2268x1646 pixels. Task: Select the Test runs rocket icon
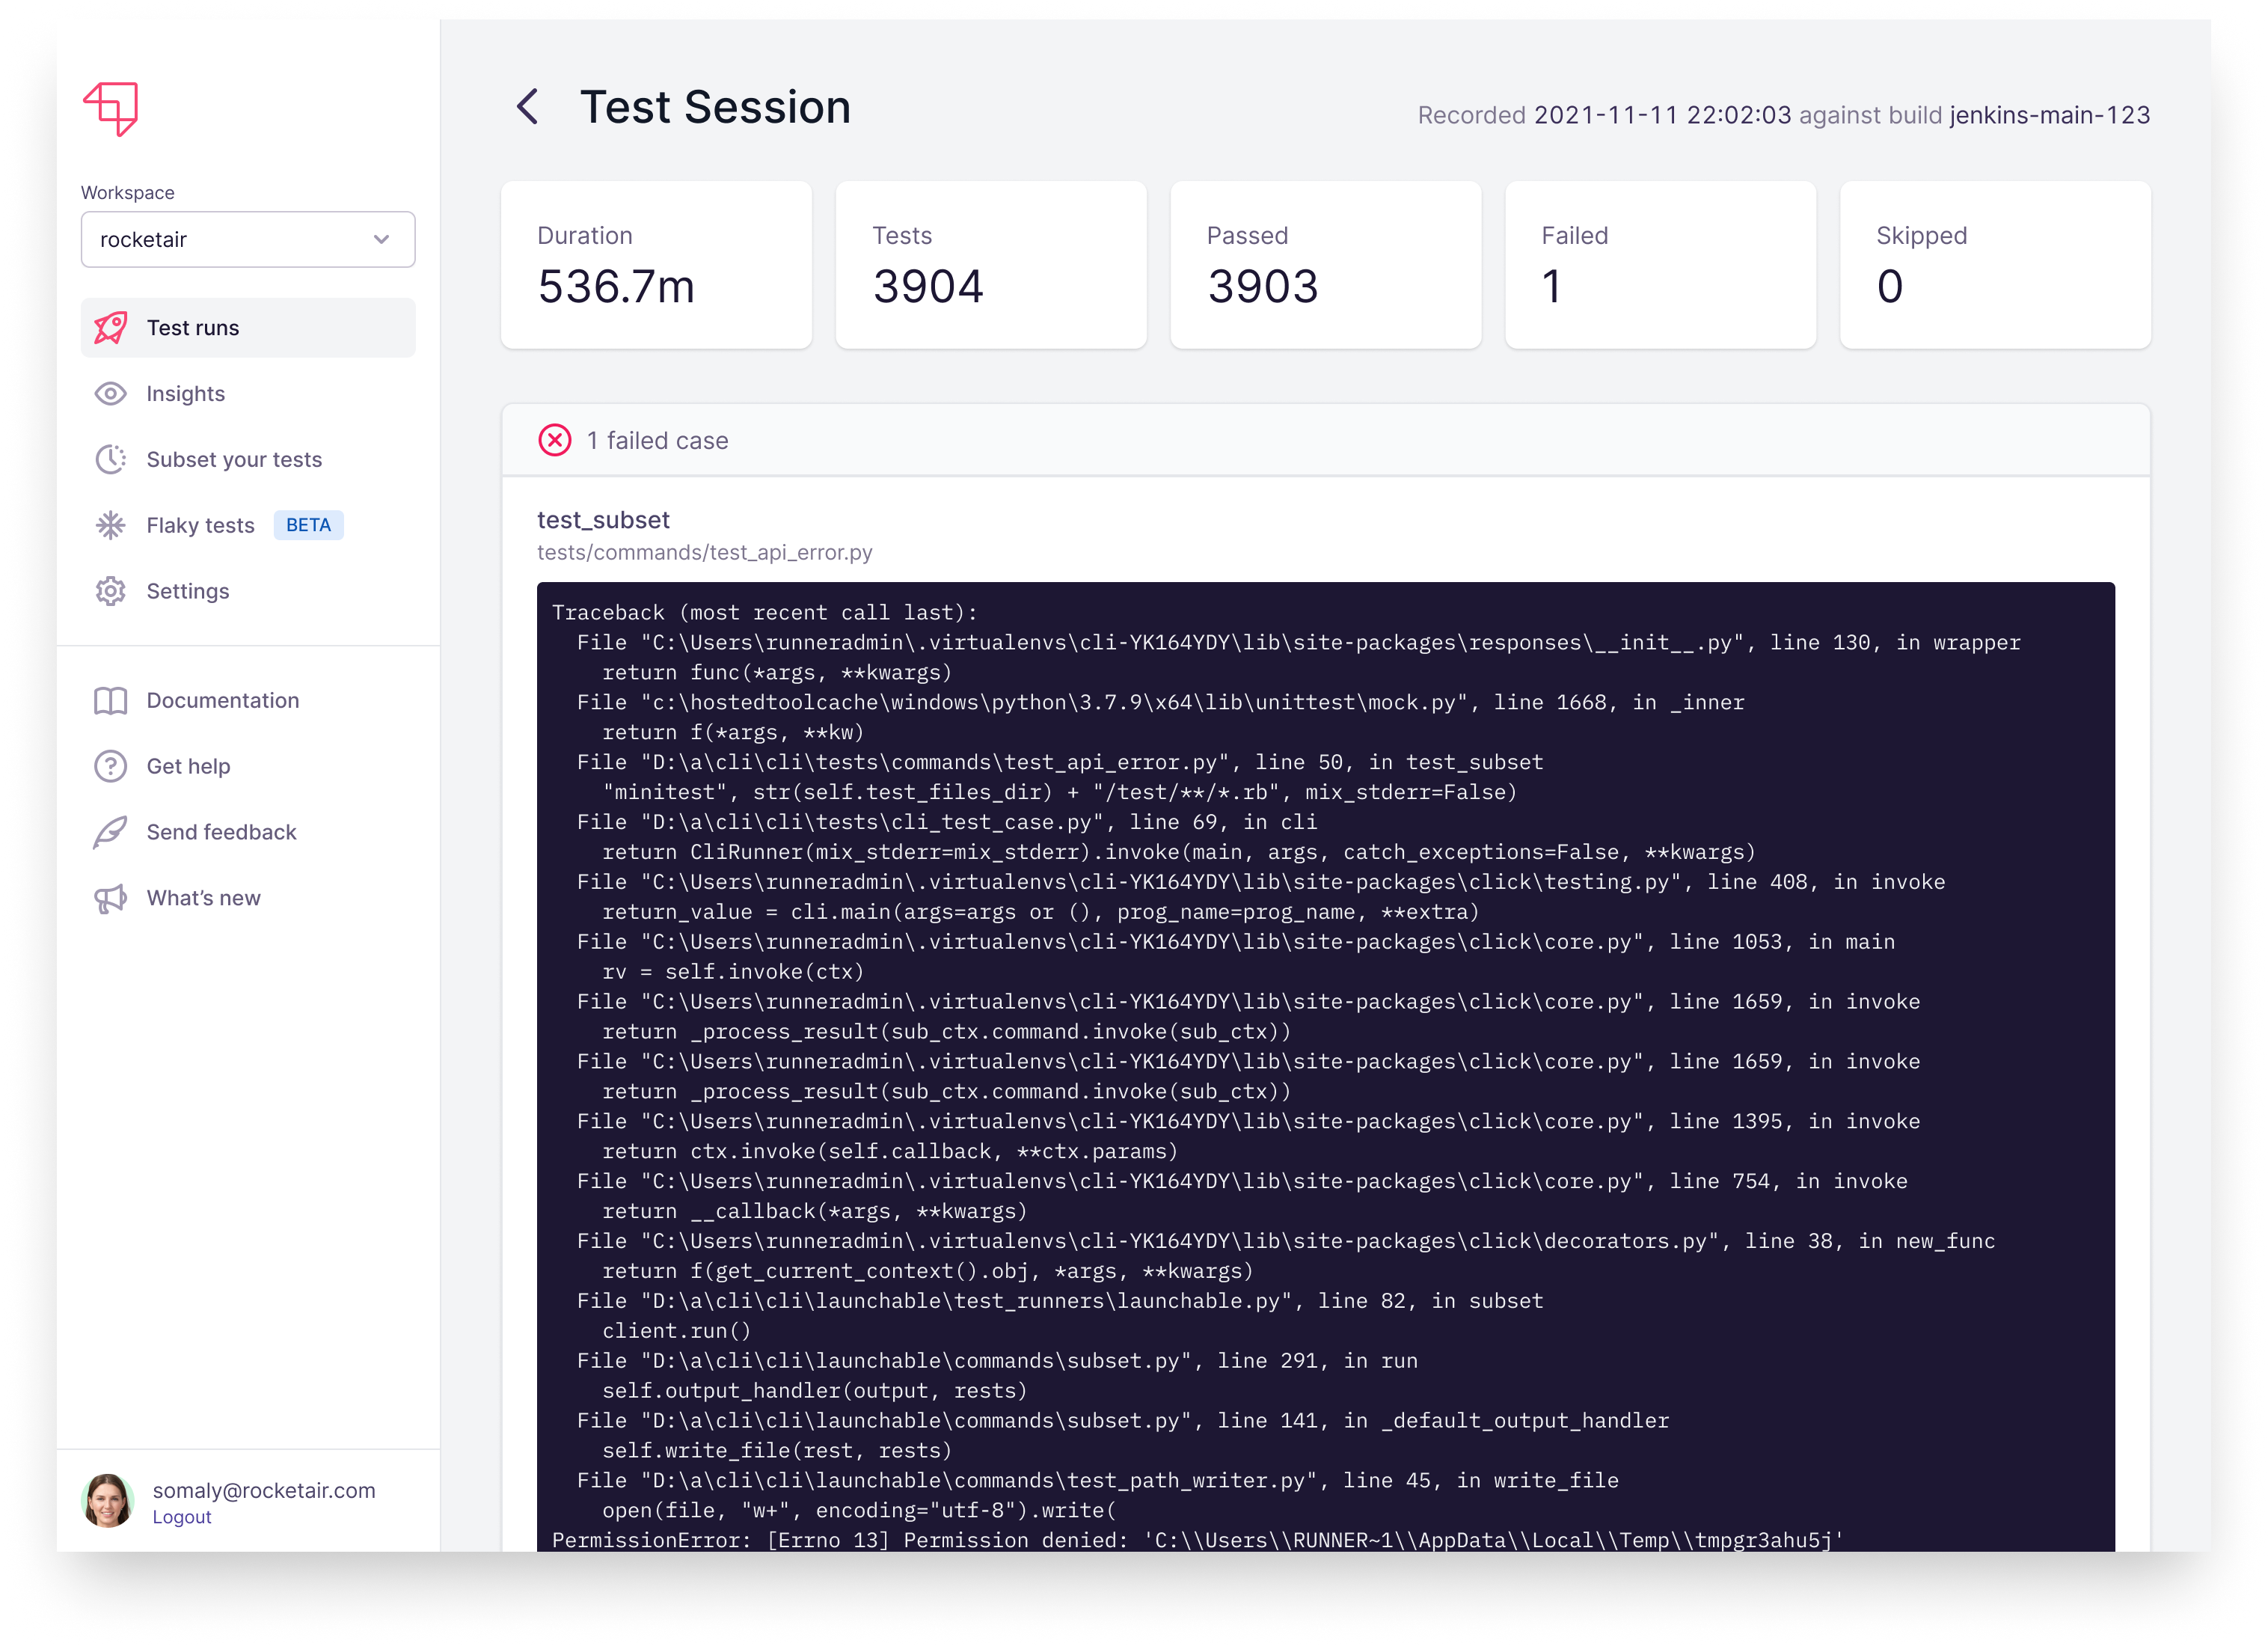click(x=110, y=327)
